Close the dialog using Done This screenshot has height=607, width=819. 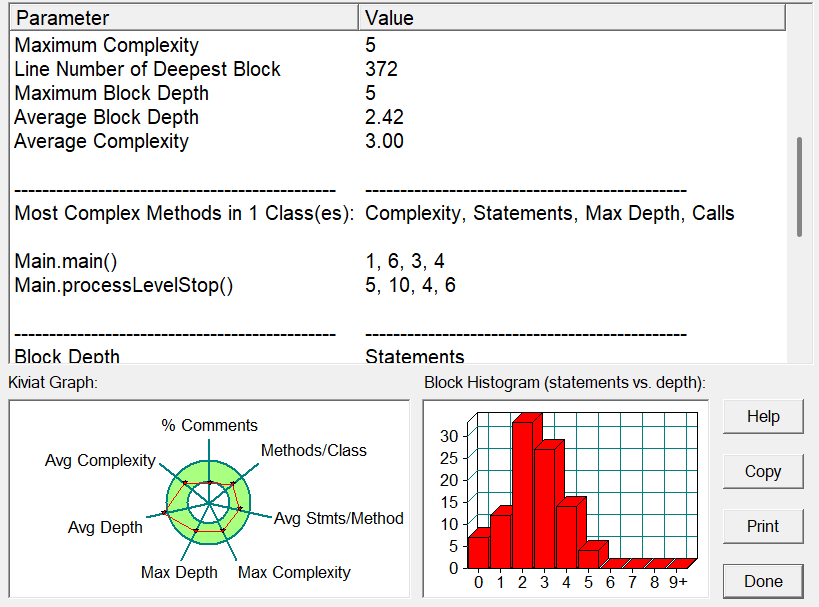coord(763,581)
